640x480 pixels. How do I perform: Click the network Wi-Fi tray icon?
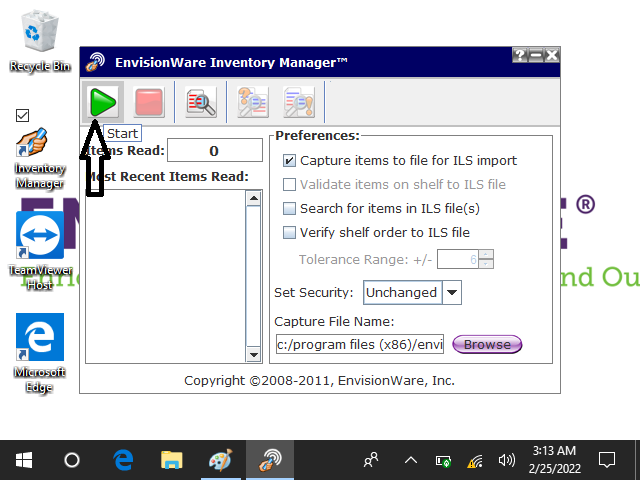coord(475,461)
